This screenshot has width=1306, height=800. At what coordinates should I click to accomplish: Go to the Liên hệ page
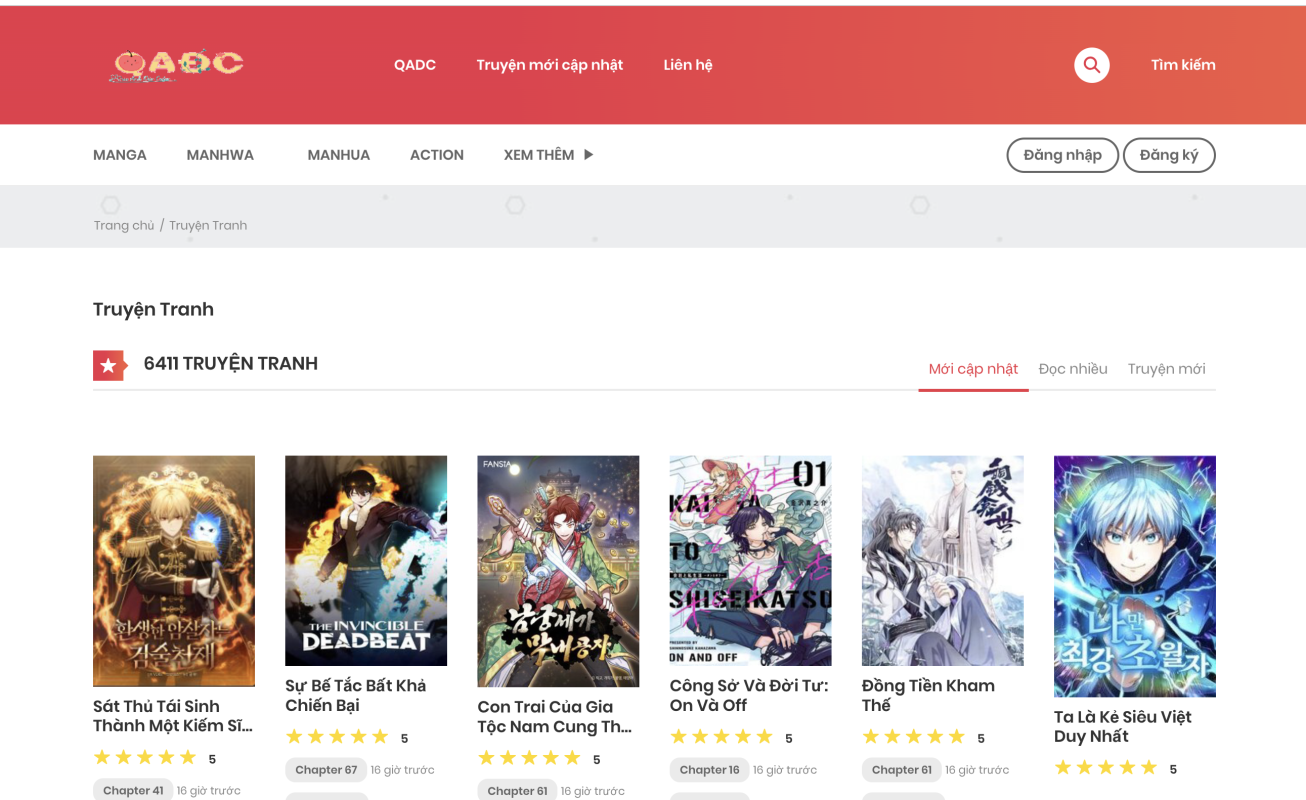[x=688, y=65]
